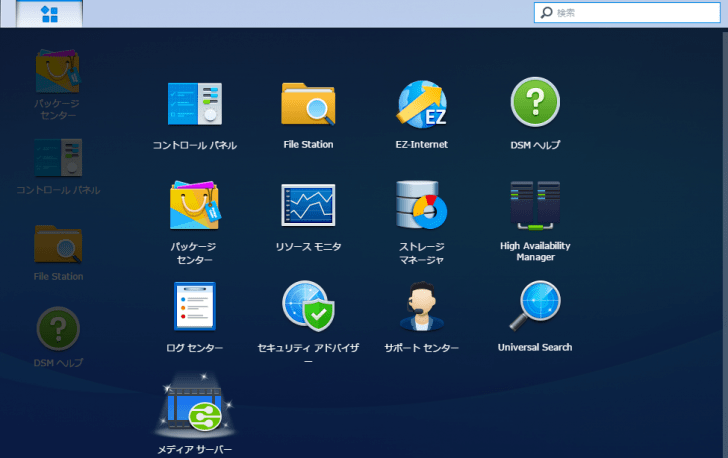Focus the 検索 search field
This screenshot has width=728, height=458.
click(627, 13)
